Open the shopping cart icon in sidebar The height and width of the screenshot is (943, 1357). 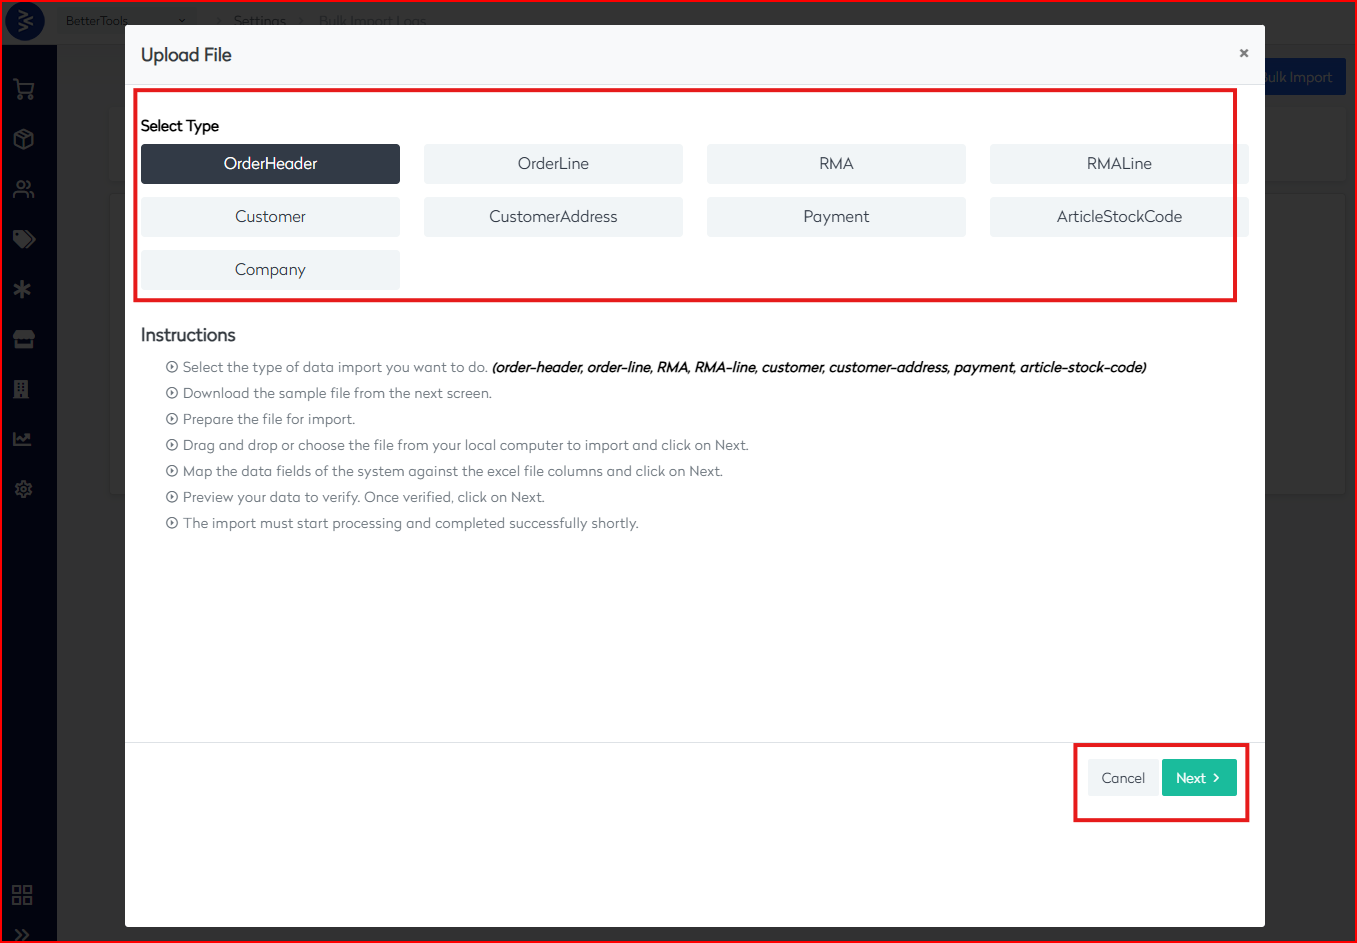[24, 90]
